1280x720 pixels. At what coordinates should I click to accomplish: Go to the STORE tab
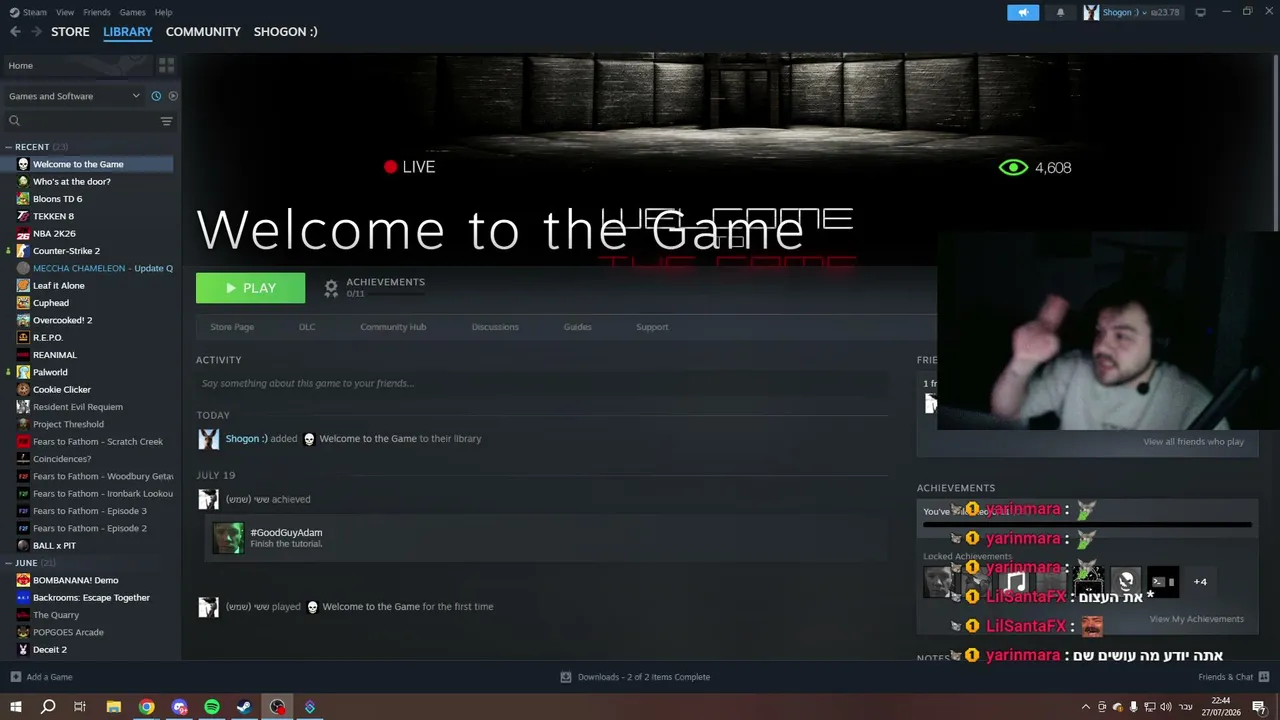(x=70, y=32)
